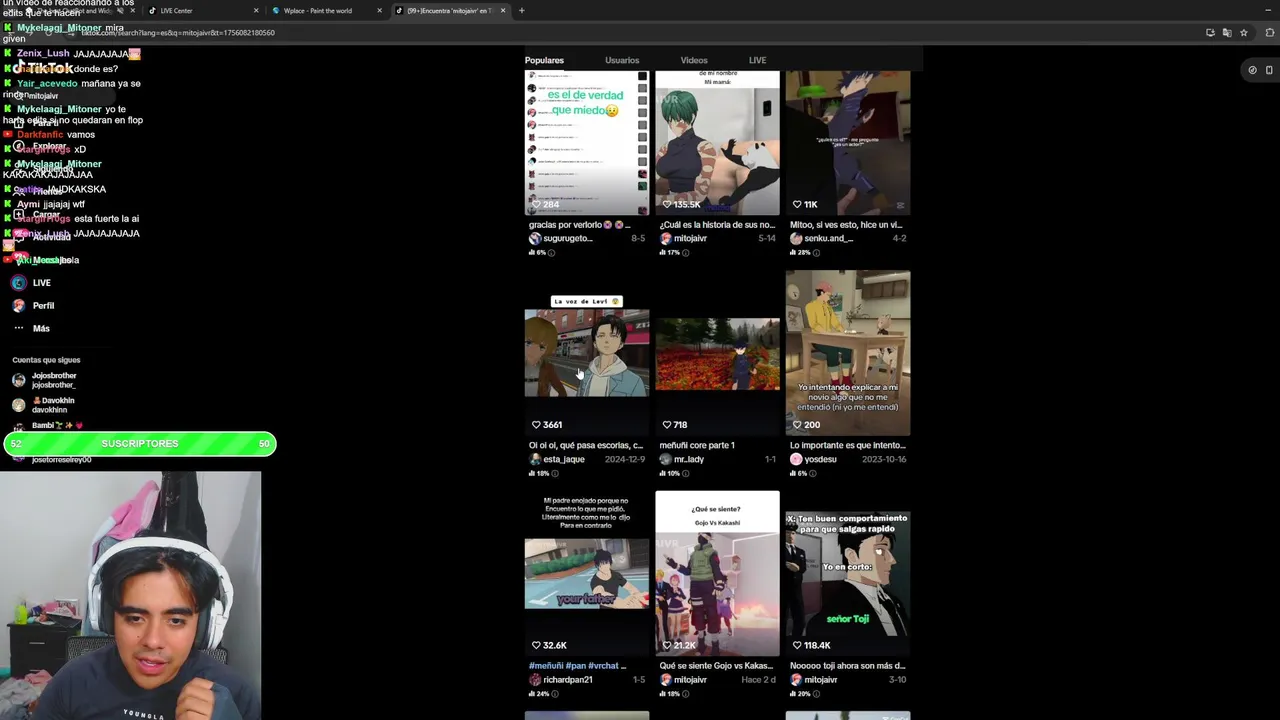
Task: Click caption 'Oi oi oi, qué pasa escorias'
Action: click(x=585, y=446)
